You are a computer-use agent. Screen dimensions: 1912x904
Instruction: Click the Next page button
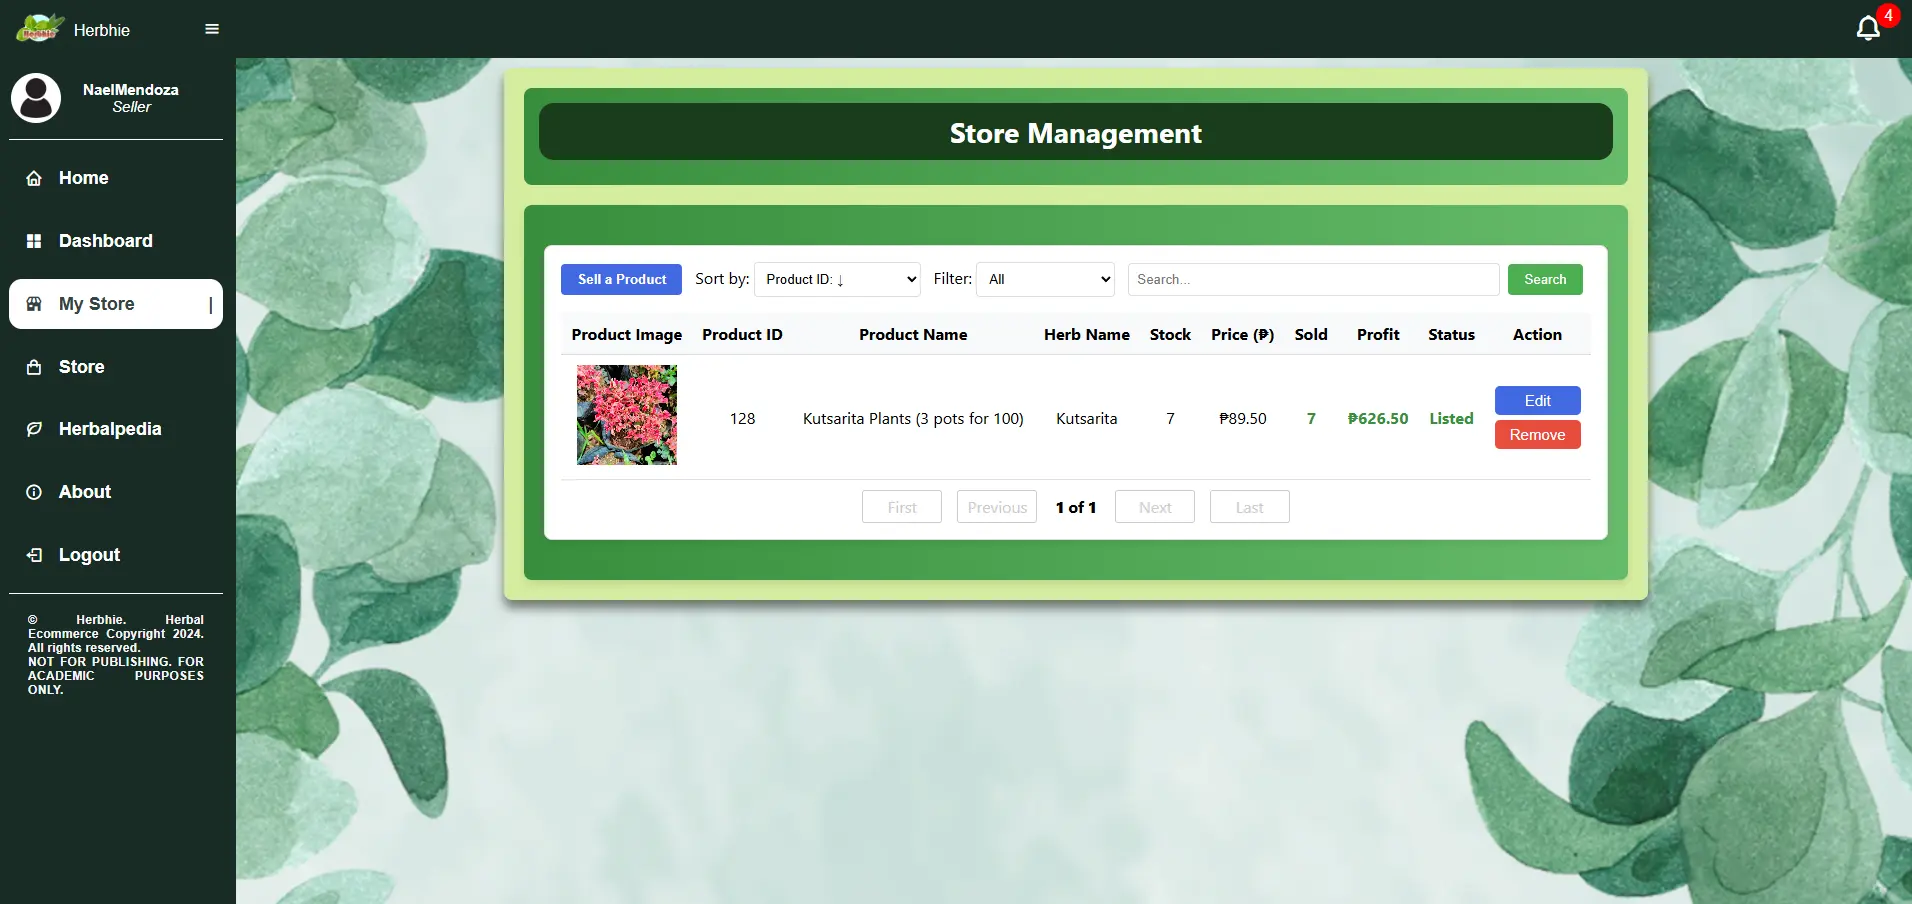[x=1155, y=507]
